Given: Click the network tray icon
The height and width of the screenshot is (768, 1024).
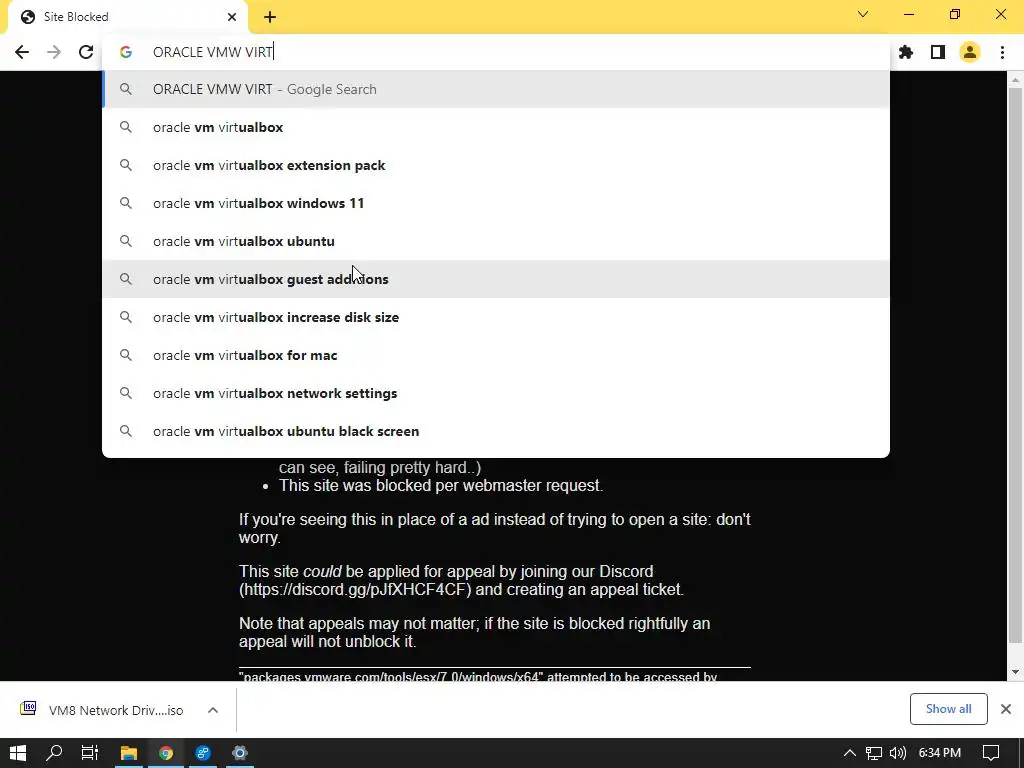Looking at the screenshot, I should click(x=874, y=753).
